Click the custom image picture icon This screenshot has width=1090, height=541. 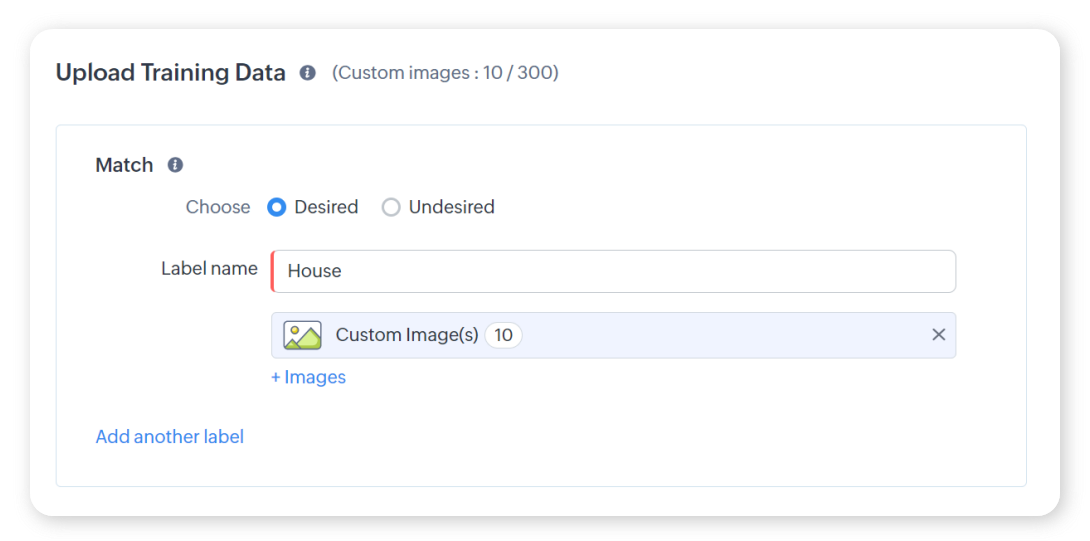click(x=302, y=335)
